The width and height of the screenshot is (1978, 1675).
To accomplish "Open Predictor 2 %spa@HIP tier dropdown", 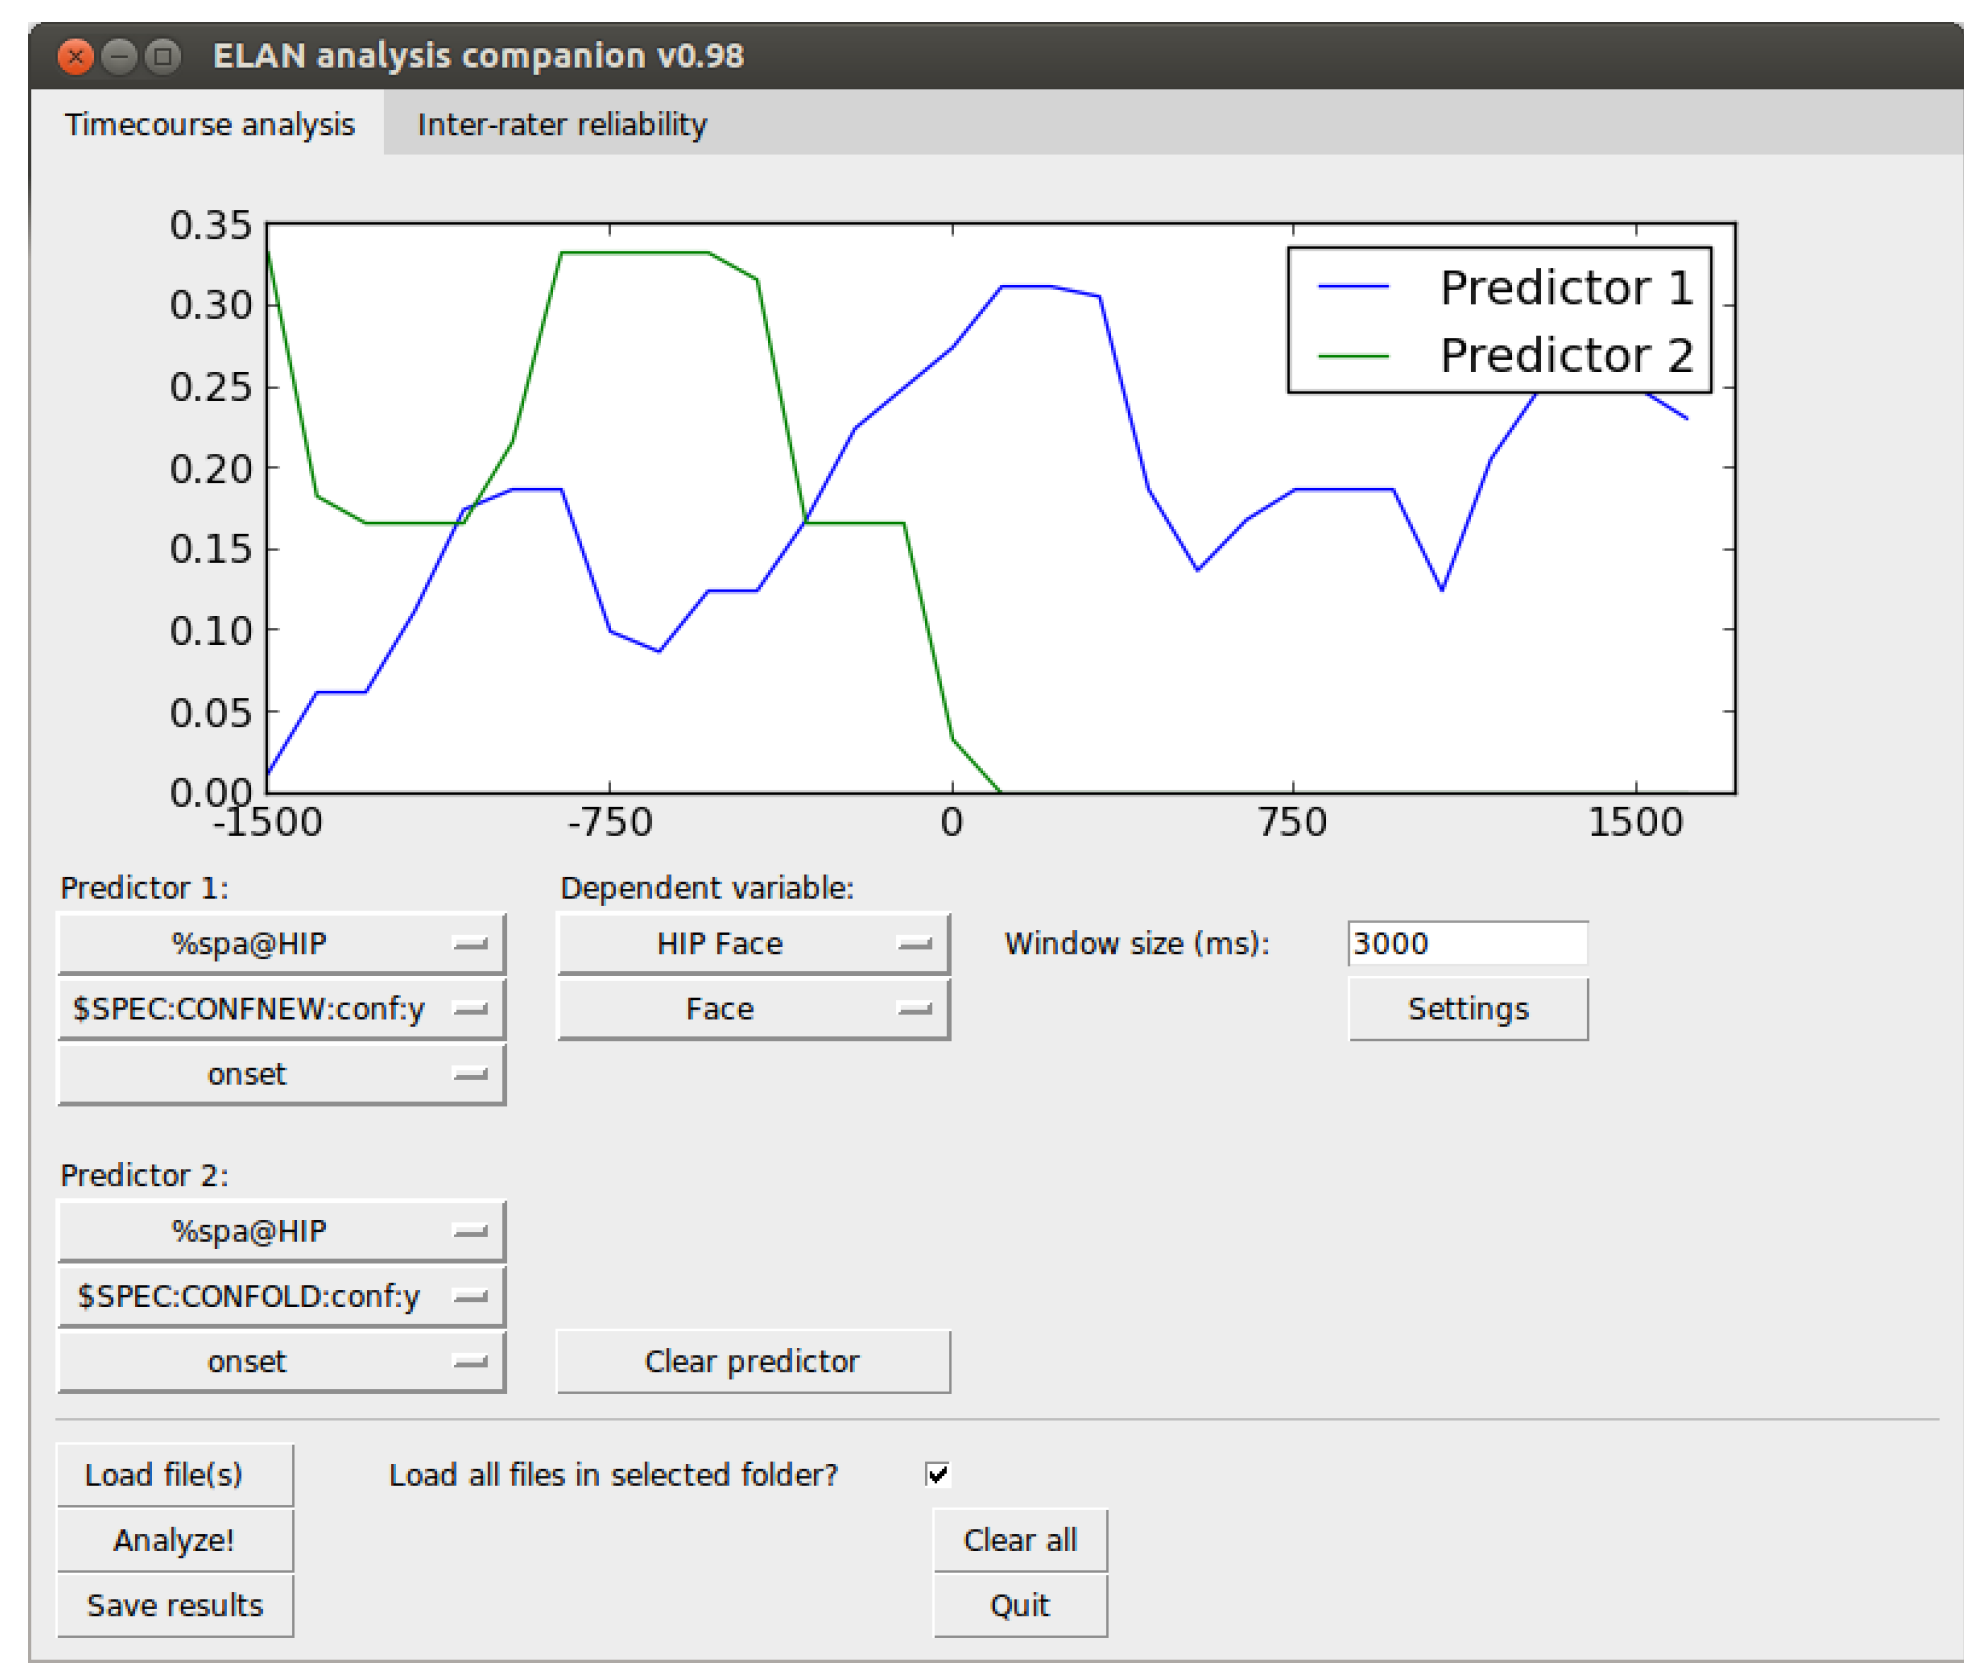I will [282, 1230].
